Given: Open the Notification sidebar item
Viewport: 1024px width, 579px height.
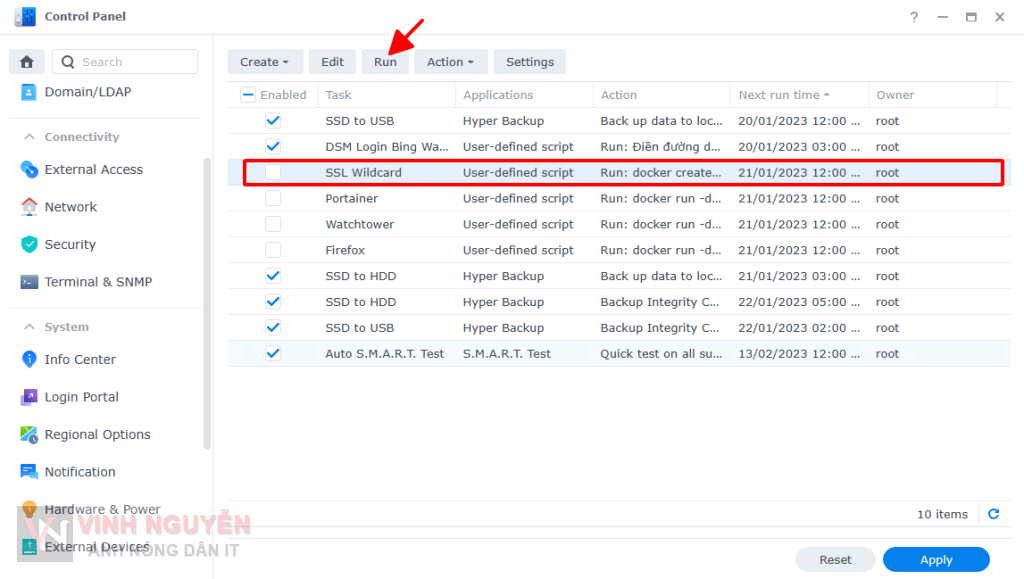Looking at the screenshot, I should [80, 472].
